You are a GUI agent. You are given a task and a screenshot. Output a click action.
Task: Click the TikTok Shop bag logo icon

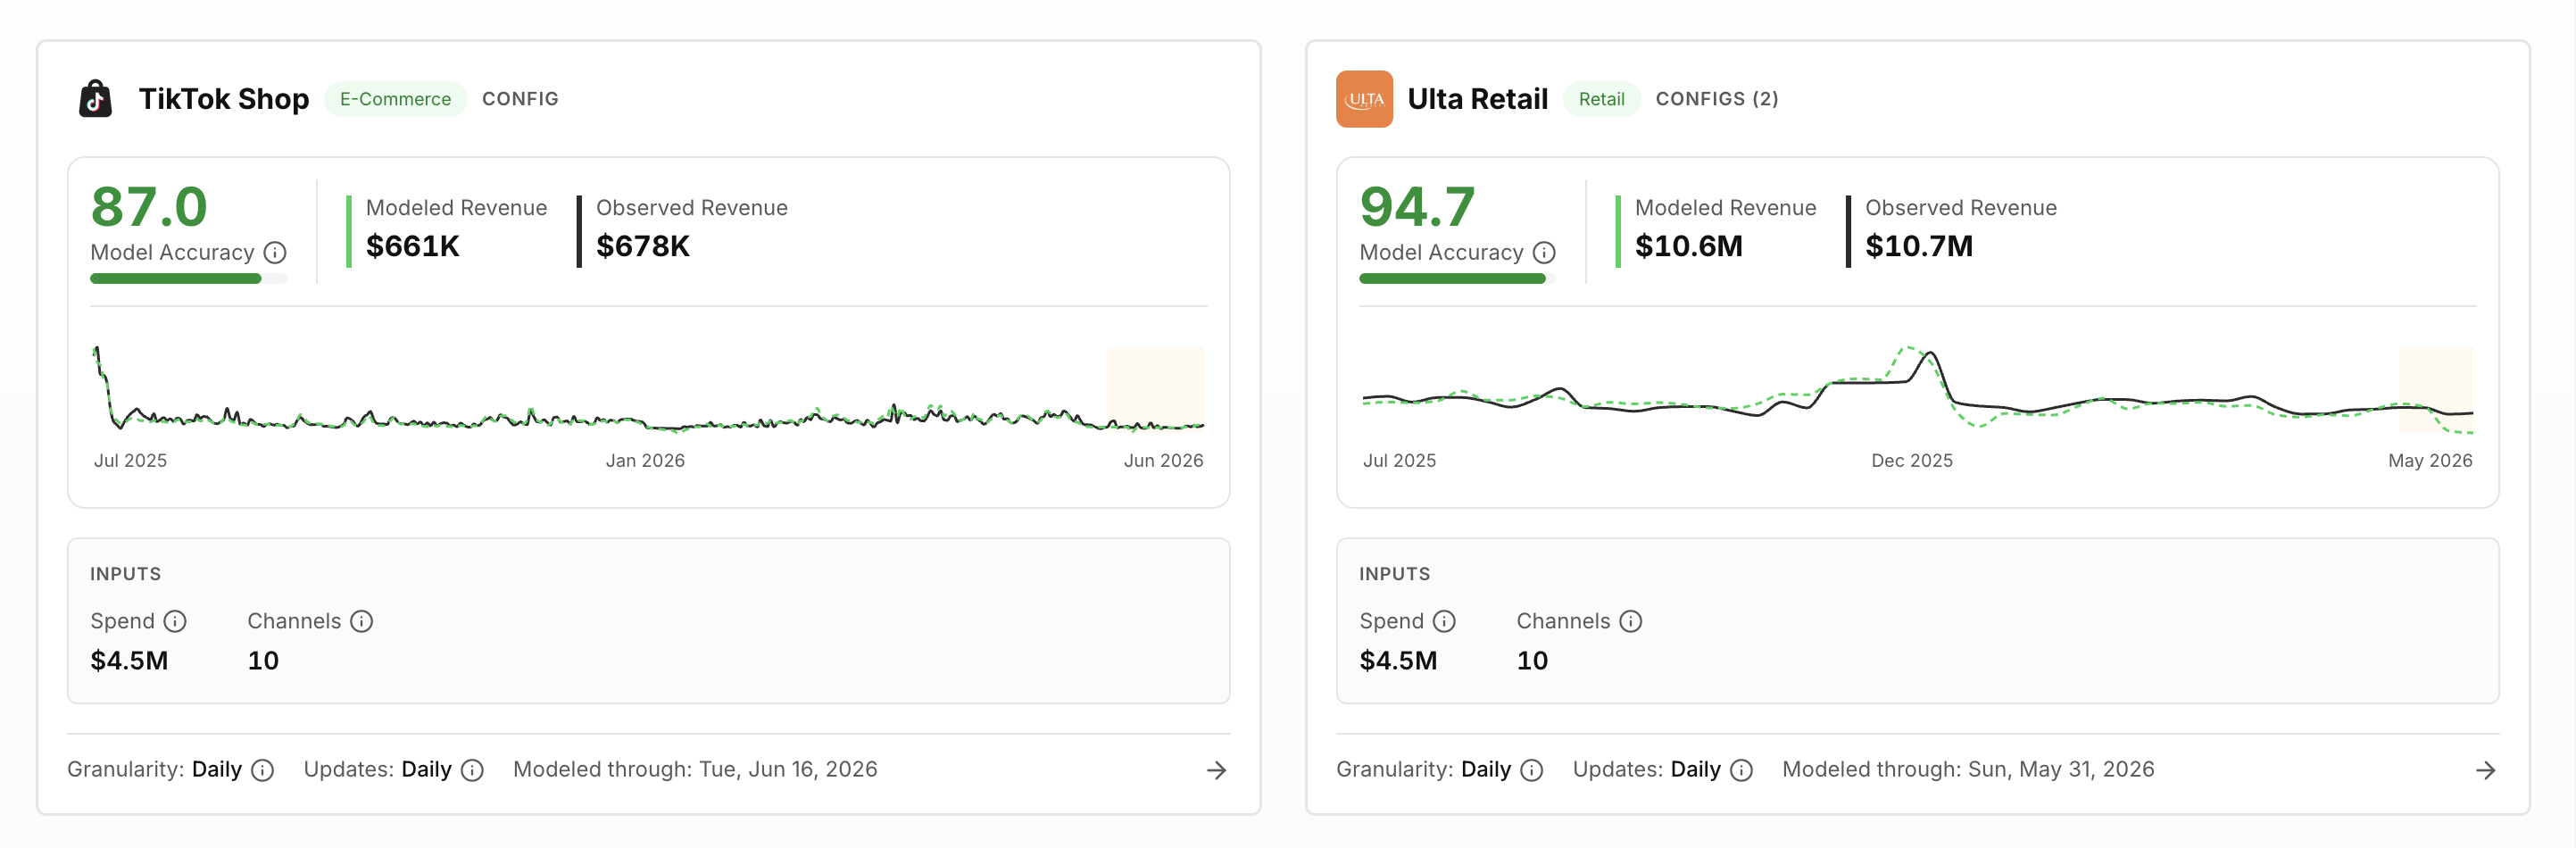pos(95,98)
